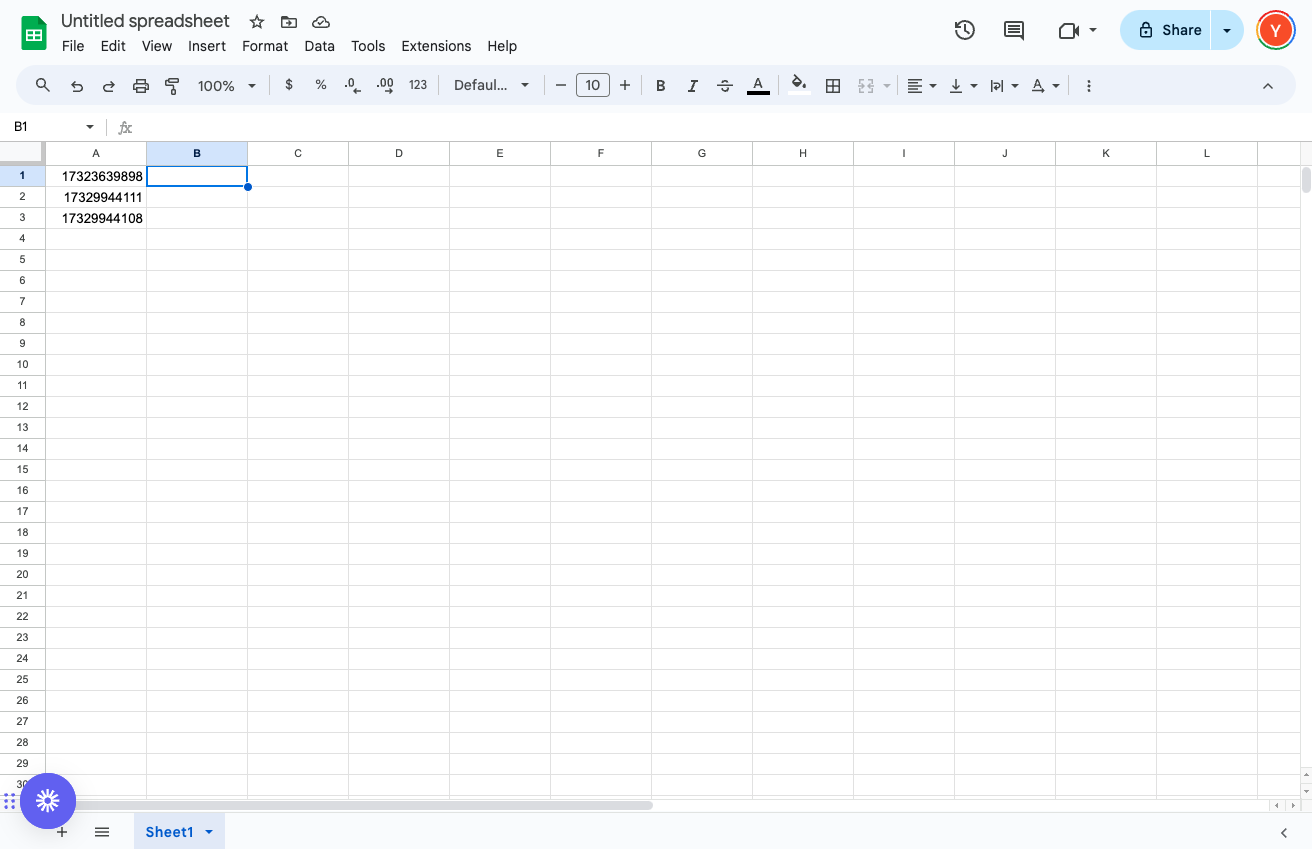Image resolution: width=1312 pixels, height=849 pixels.
Task: Click the undo arrow icon
Action: coord(77,86)
